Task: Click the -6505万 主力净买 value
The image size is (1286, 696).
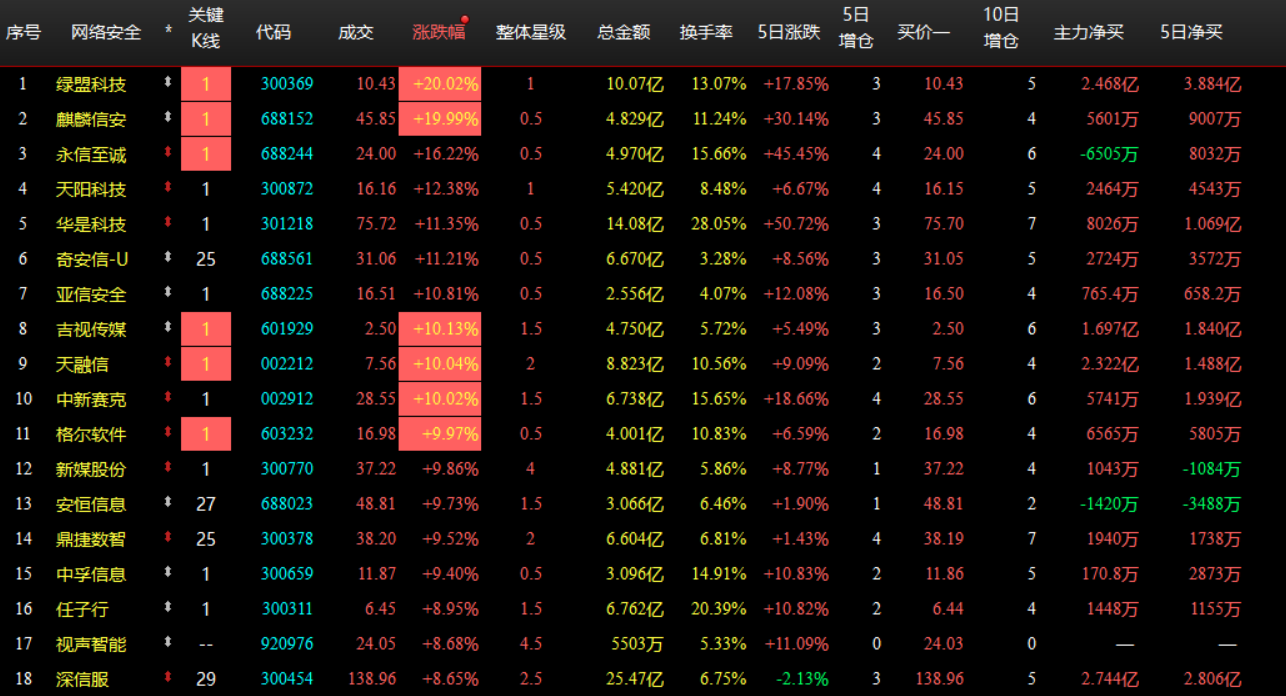Action: tap(1109, 154)
